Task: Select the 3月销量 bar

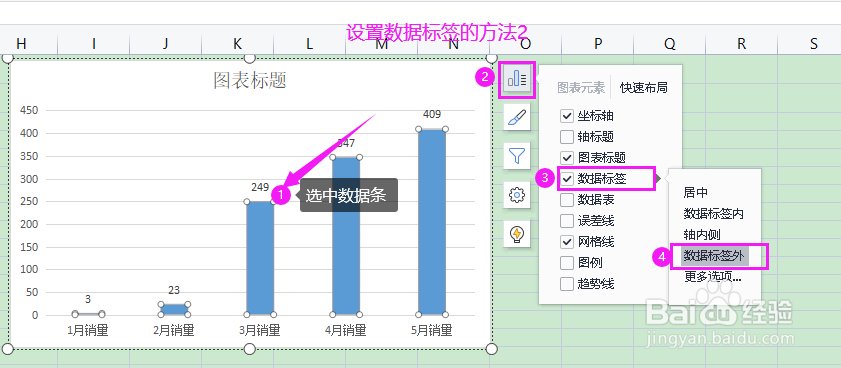Action: (260, 258)
